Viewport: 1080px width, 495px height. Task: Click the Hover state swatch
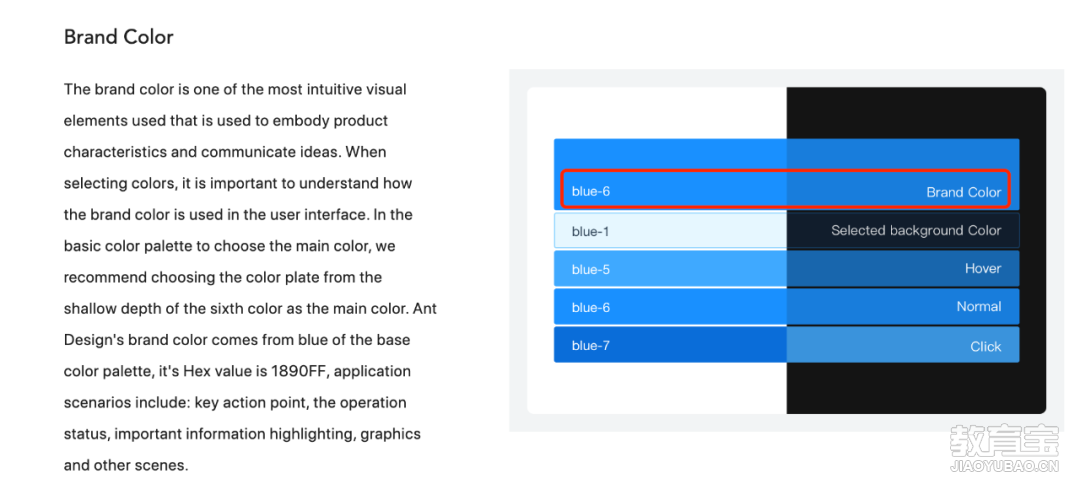click(903, 268)
